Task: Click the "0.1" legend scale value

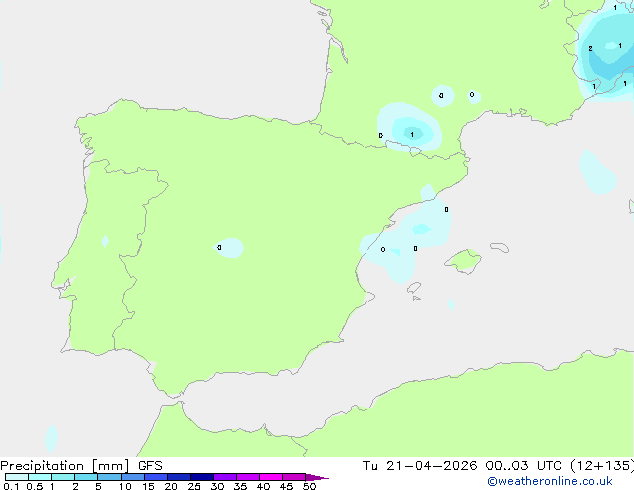Action: (11, 486)
